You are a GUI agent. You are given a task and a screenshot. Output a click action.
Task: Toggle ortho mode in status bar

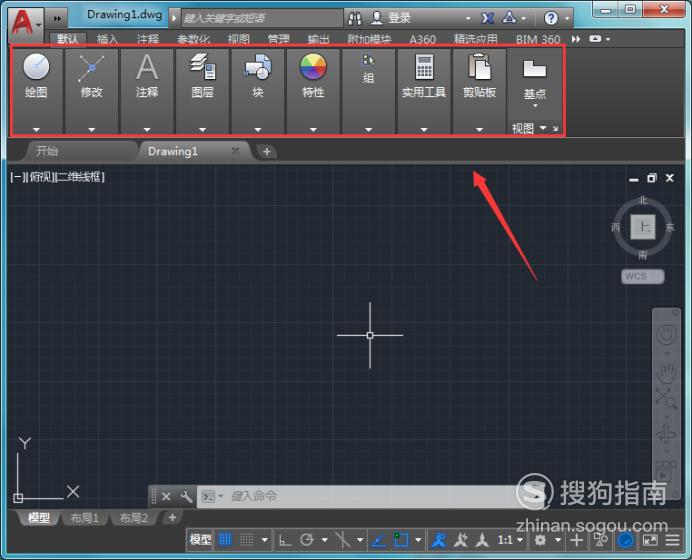point(285,540)
